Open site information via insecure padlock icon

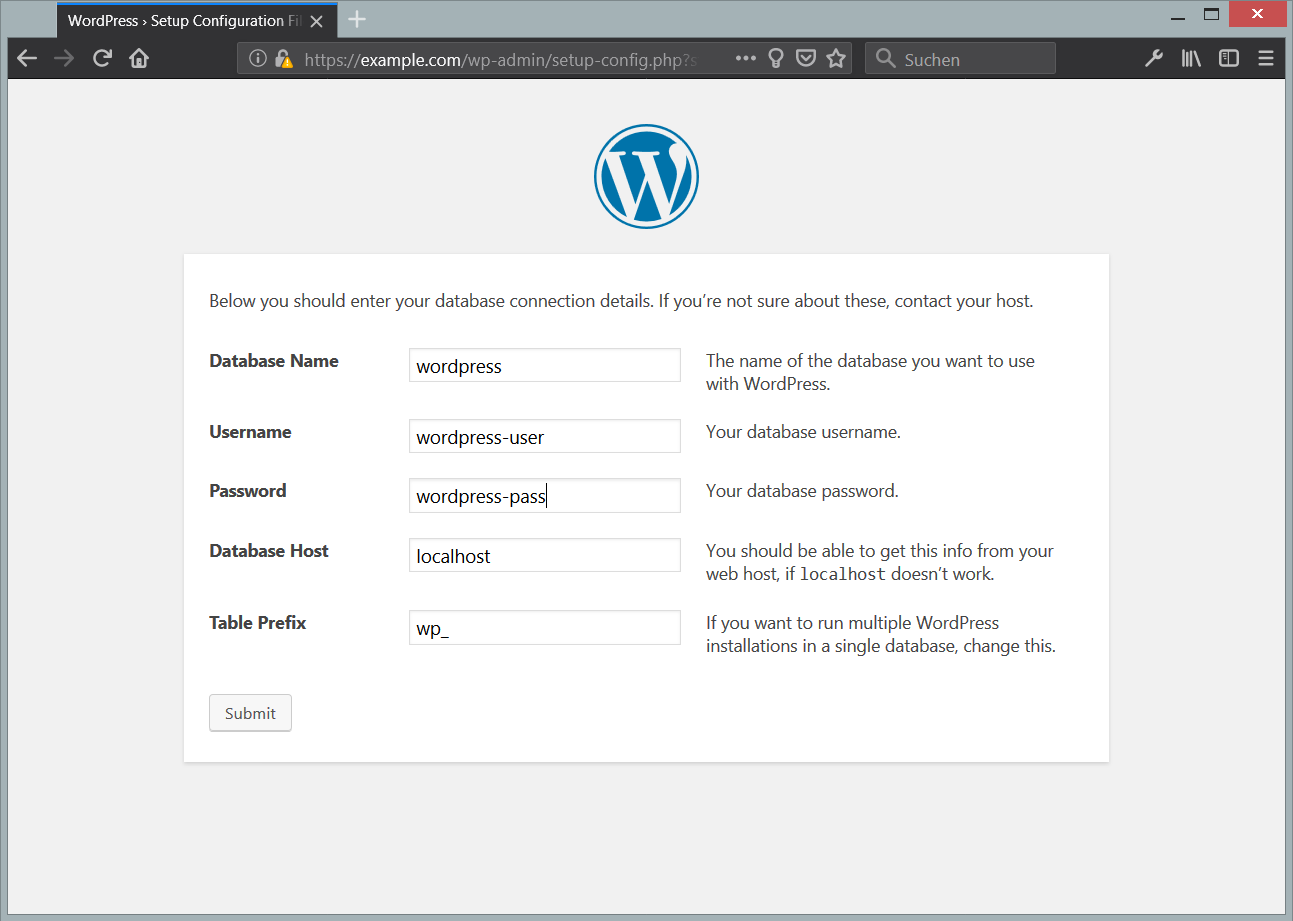[284, 59]
